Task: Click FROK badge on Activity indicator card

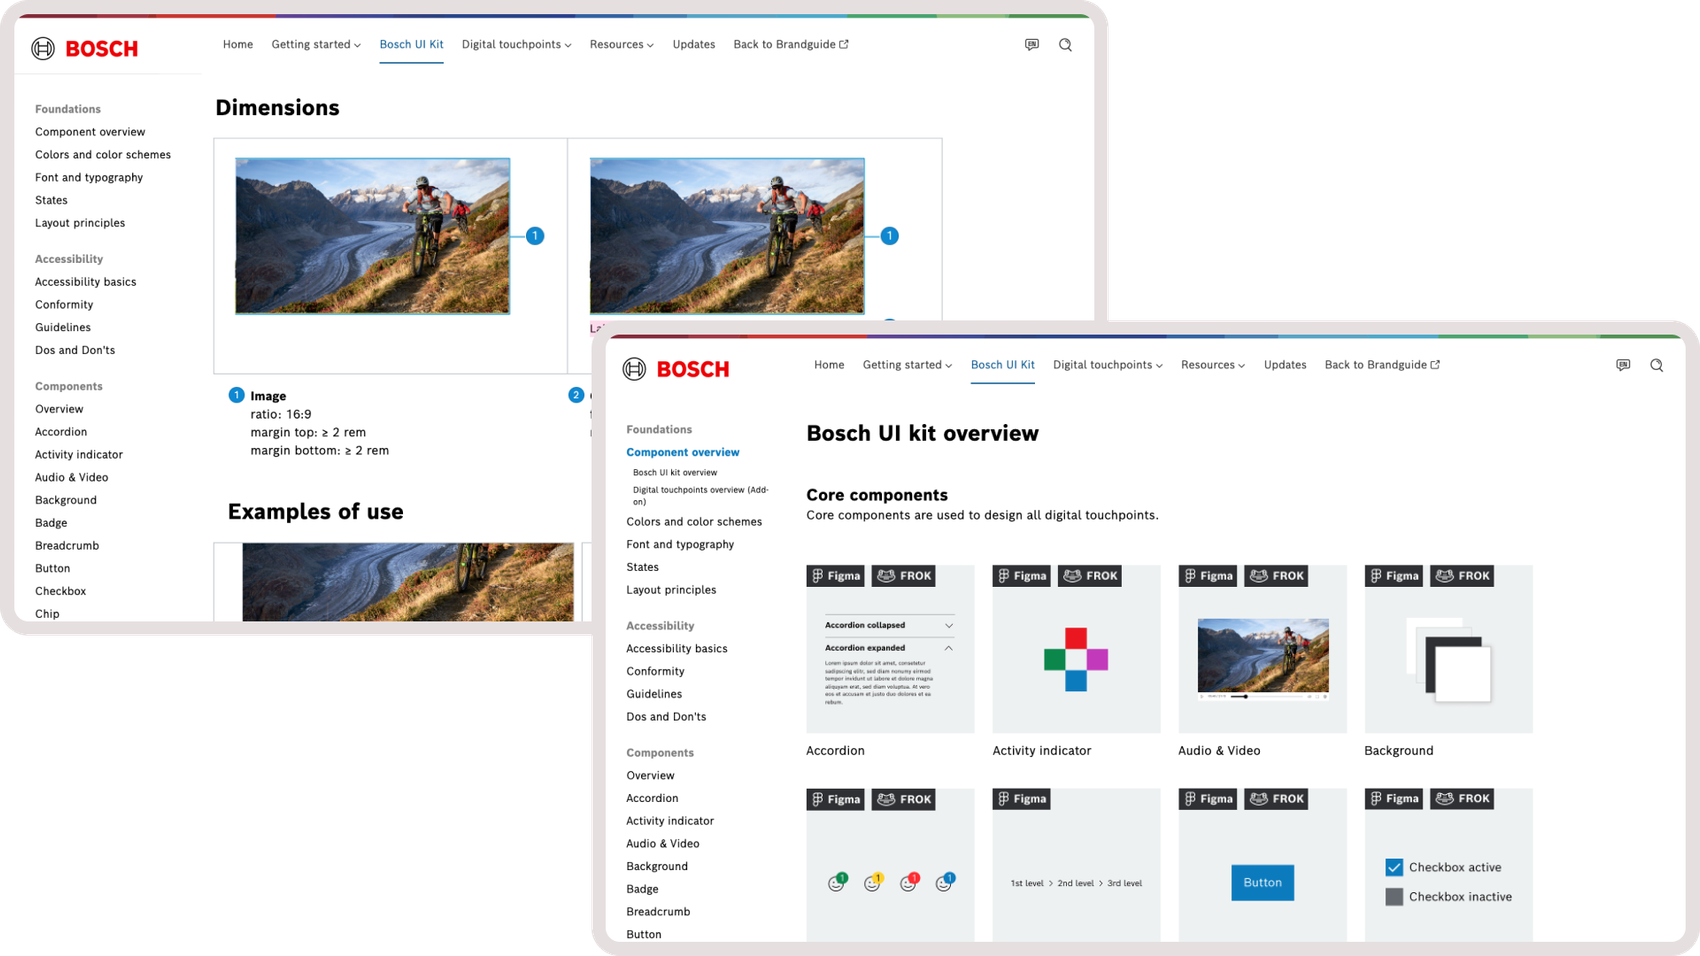Action: point(1090,576)
